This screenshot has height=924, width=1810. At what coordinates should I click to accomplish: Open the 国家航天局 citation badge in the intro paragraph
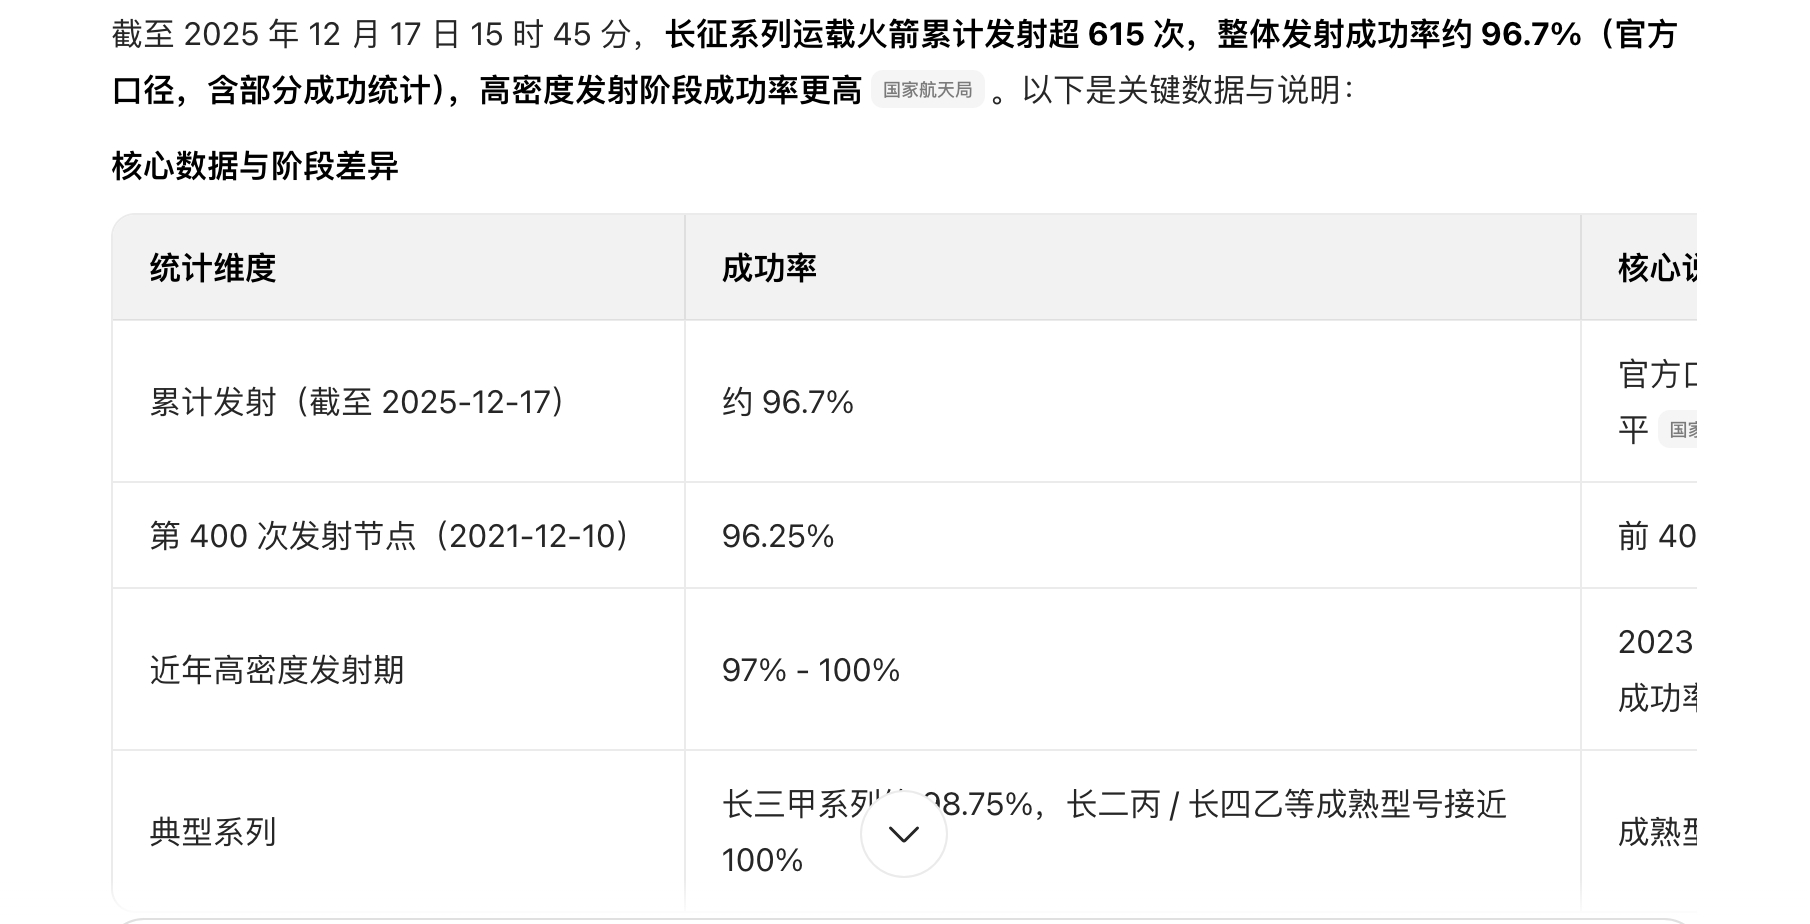(x=927, y=90)
